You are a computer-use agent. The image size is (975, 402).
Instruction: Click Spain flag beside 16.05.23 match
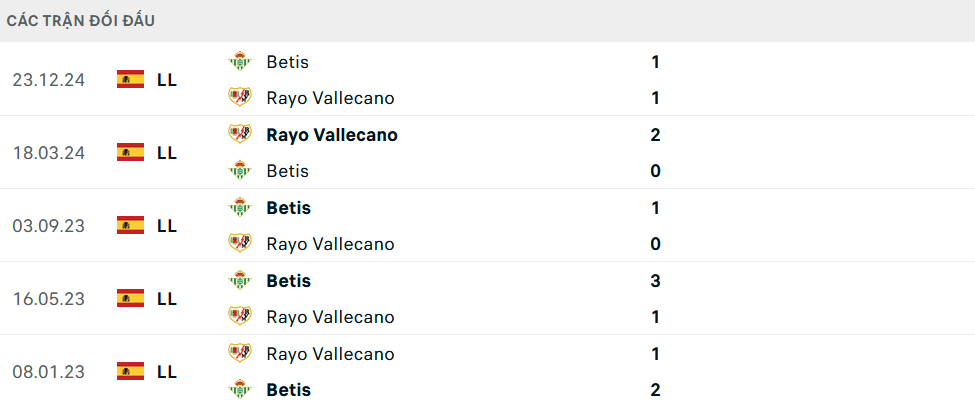pos(130,298)
